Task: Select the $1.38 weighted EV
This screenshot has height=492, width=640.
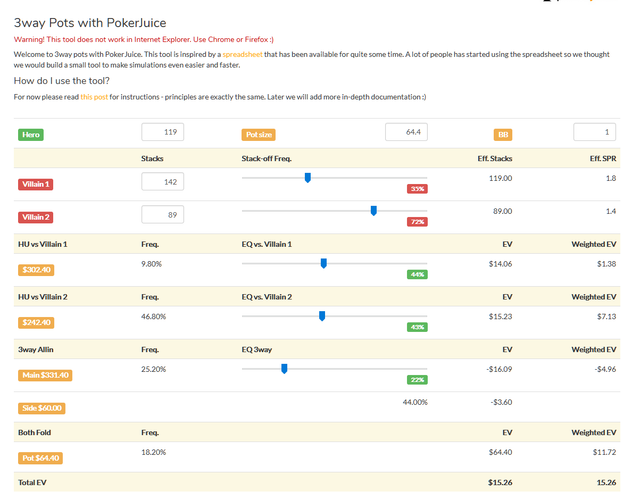Action: 607,264
